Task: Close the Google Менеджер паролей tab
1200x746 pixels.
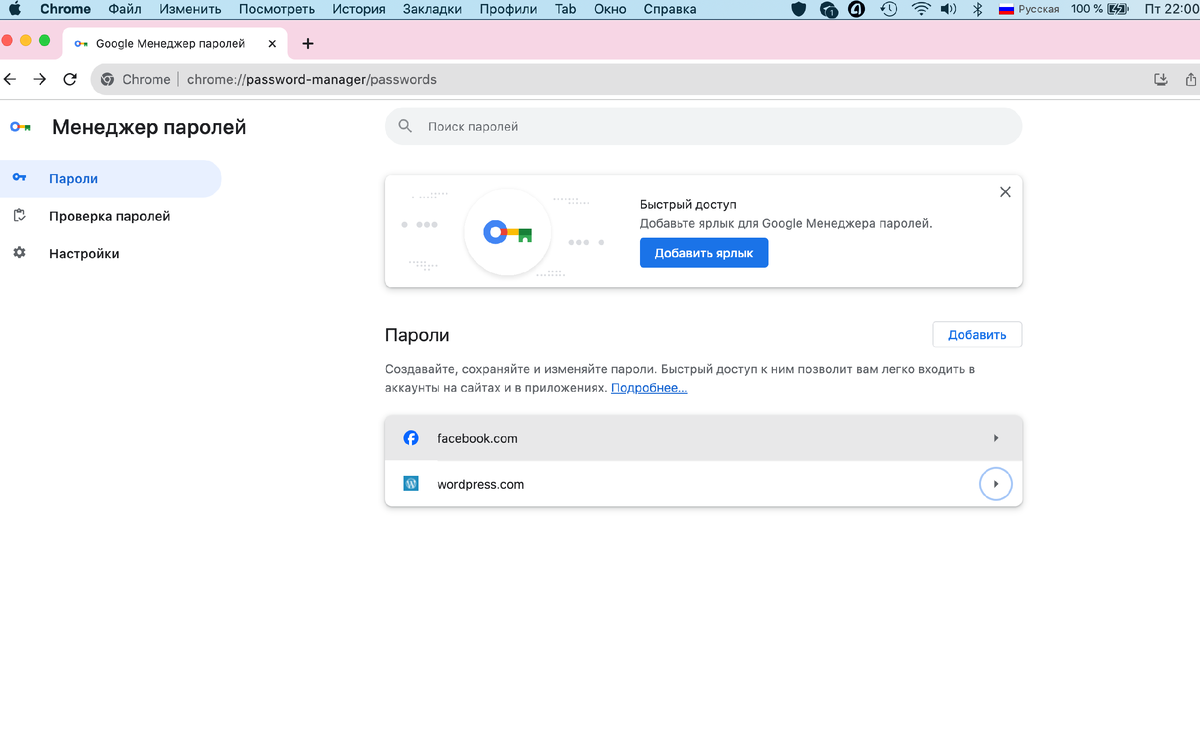Action: pyautogui.click(x=271, y=44)
